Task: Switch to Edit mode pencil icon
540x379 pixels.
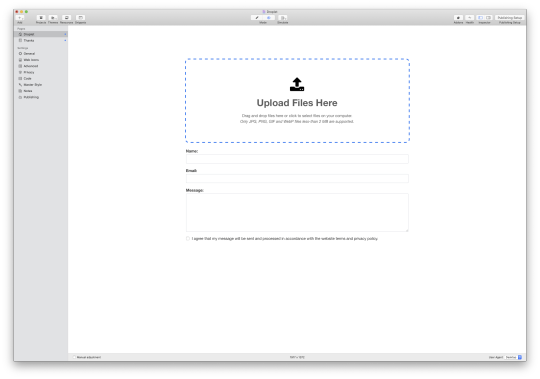Action: pyautogui.click(x=257, y=18)
